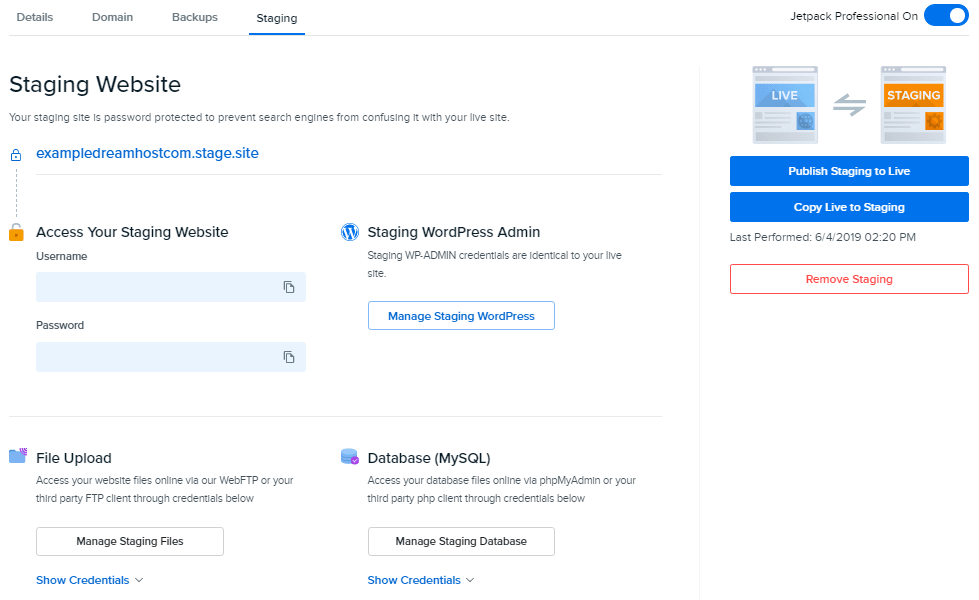Image resolution: width=979 pixels, height=600 pixels.
Task: Click the STAGING site illustration
Action: [913, 105]
